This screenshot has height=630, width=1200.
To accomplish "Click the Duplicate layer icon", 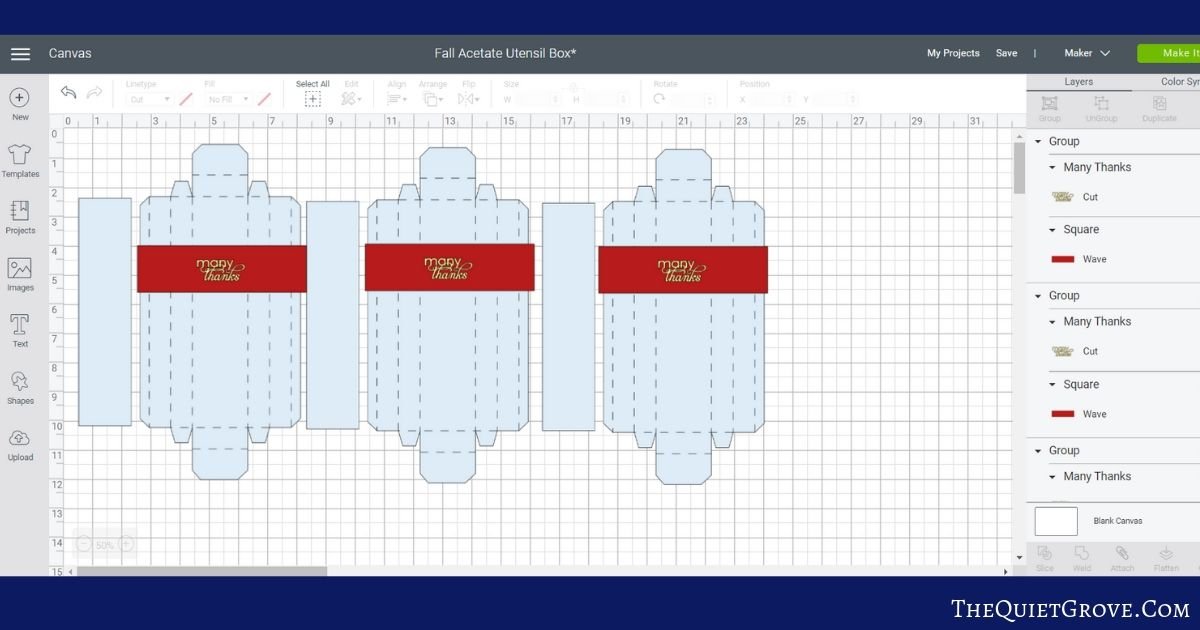I will tap(1159, 103).
